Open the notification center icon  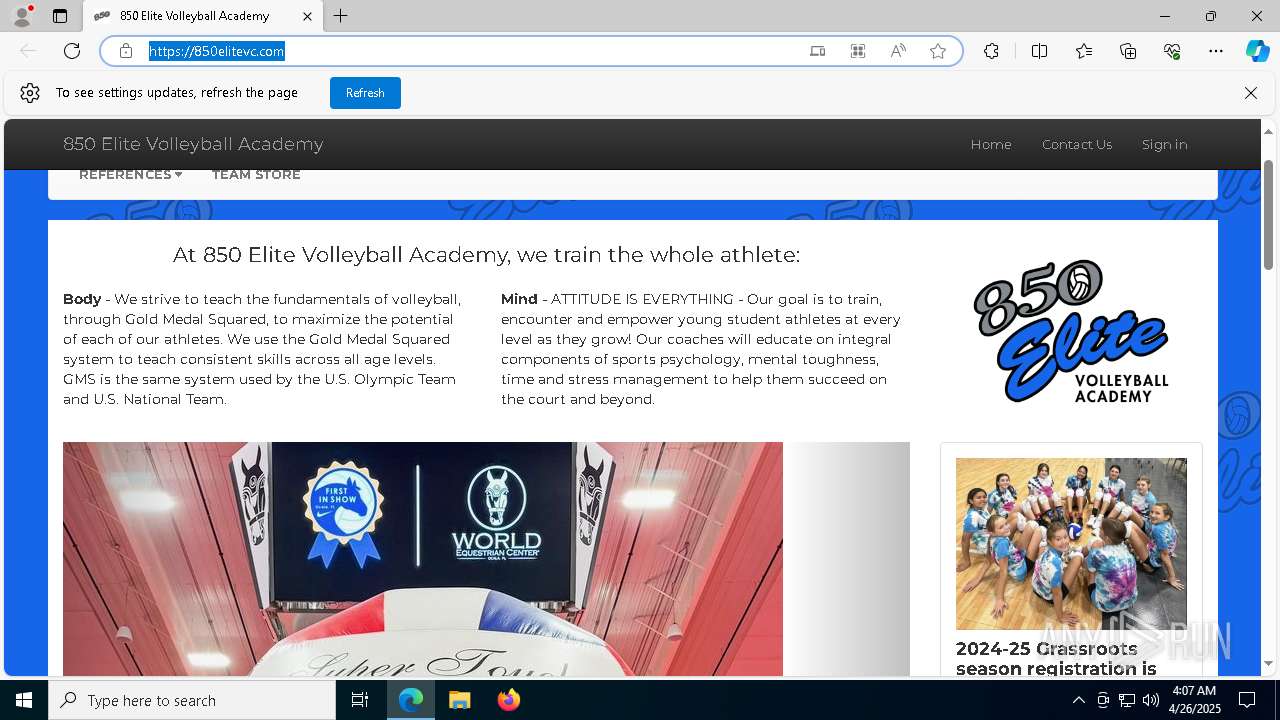[1247, 700]
